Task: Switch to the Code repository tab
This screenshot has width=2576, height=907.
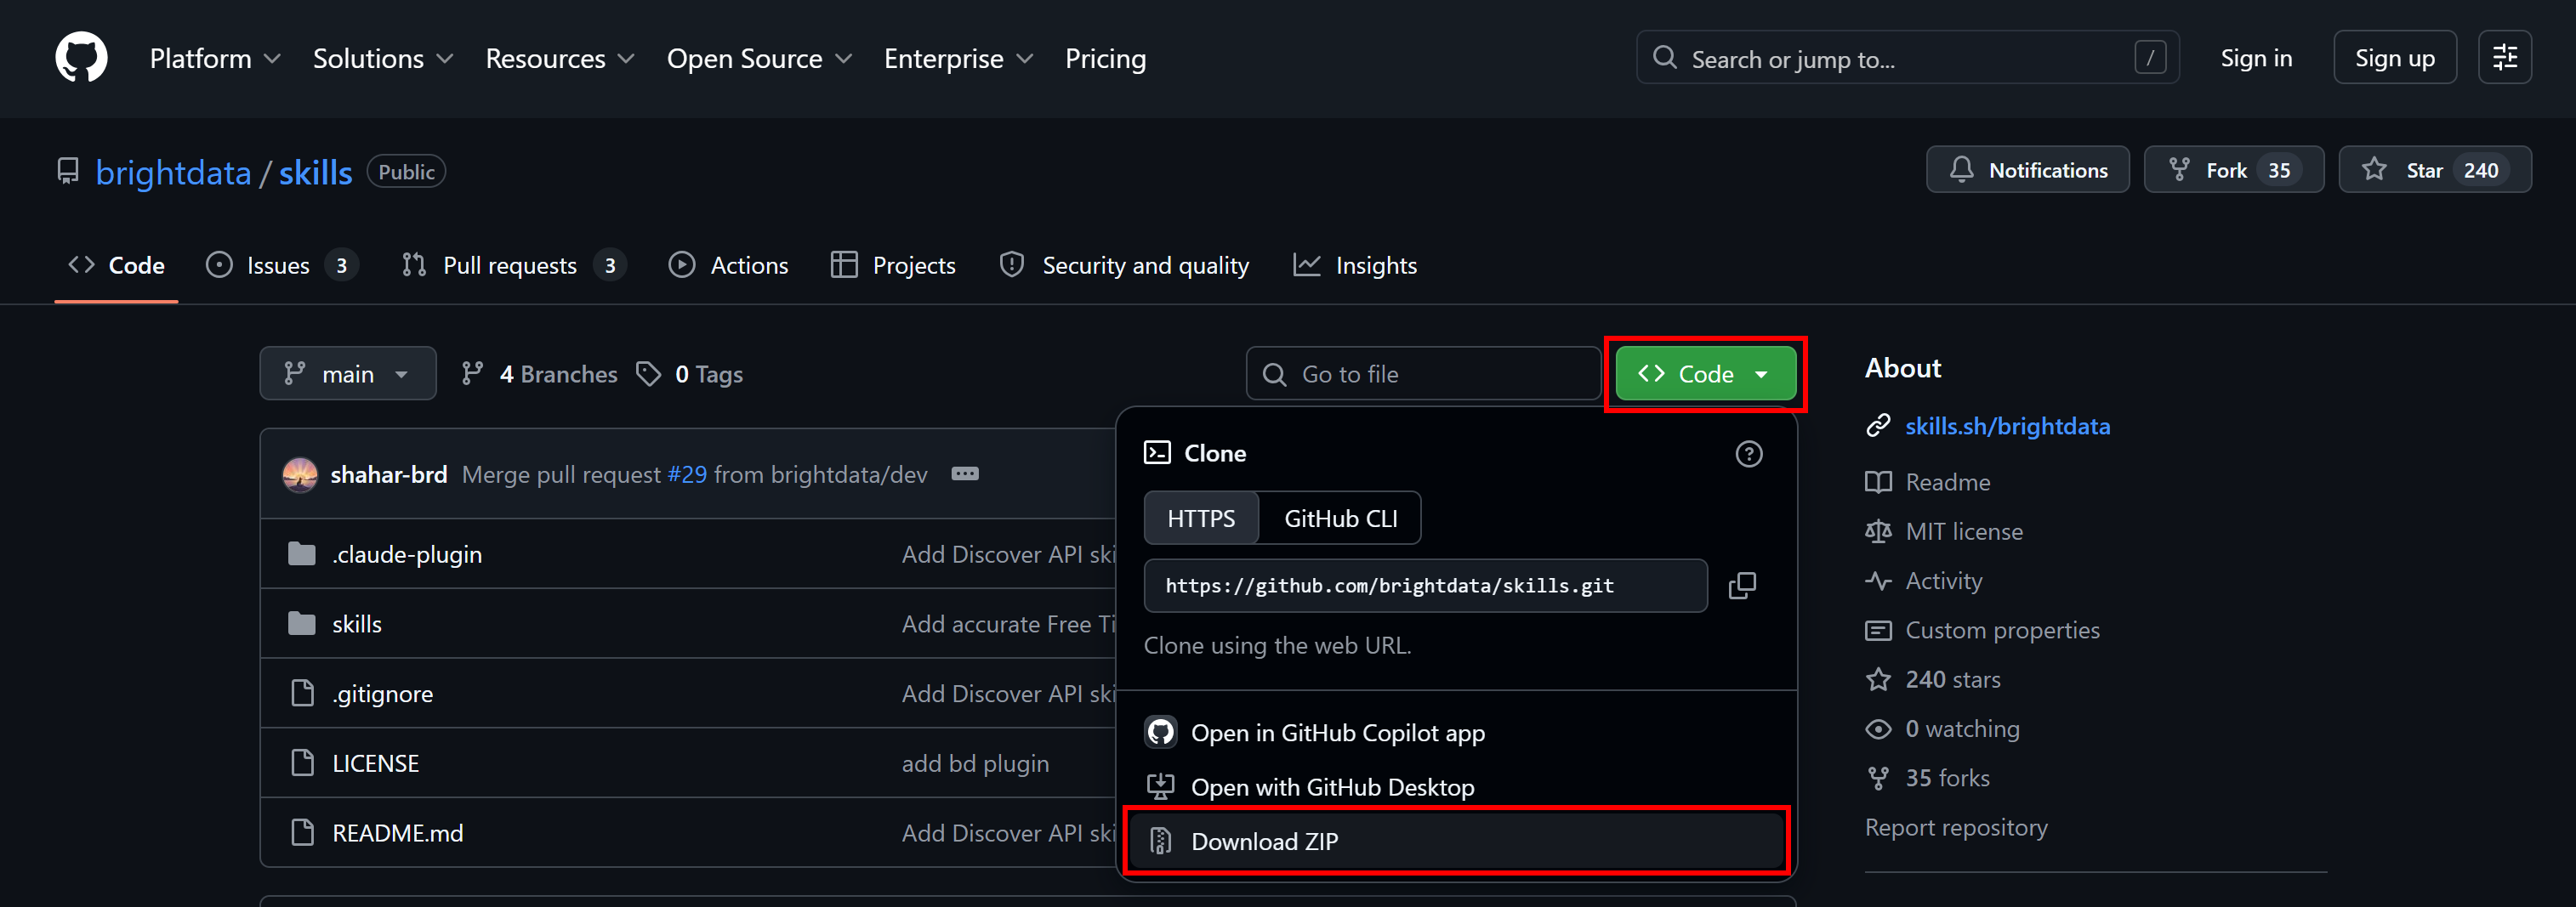Action: click(x=116, y=265)
